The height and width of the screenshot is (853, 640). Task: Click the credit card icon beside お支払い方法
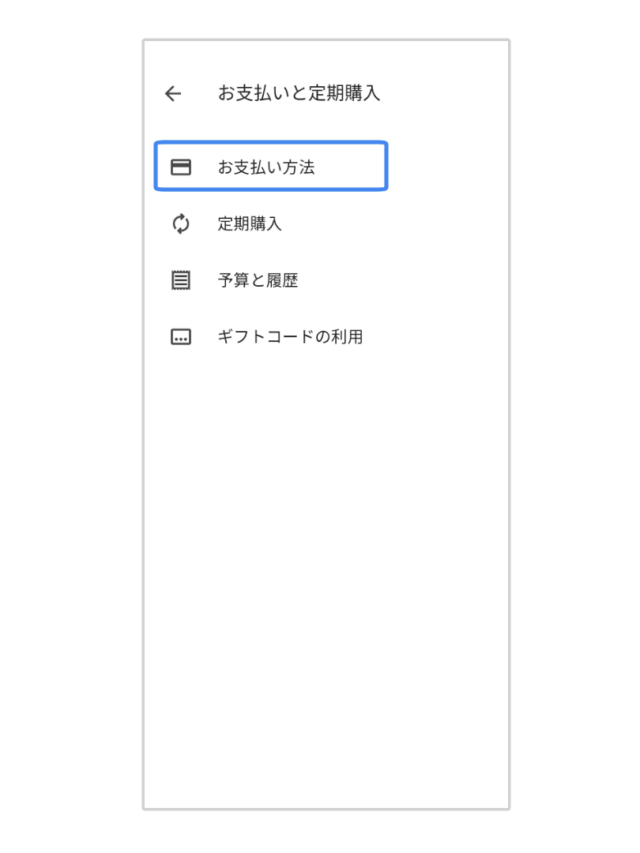click(181, 167)
